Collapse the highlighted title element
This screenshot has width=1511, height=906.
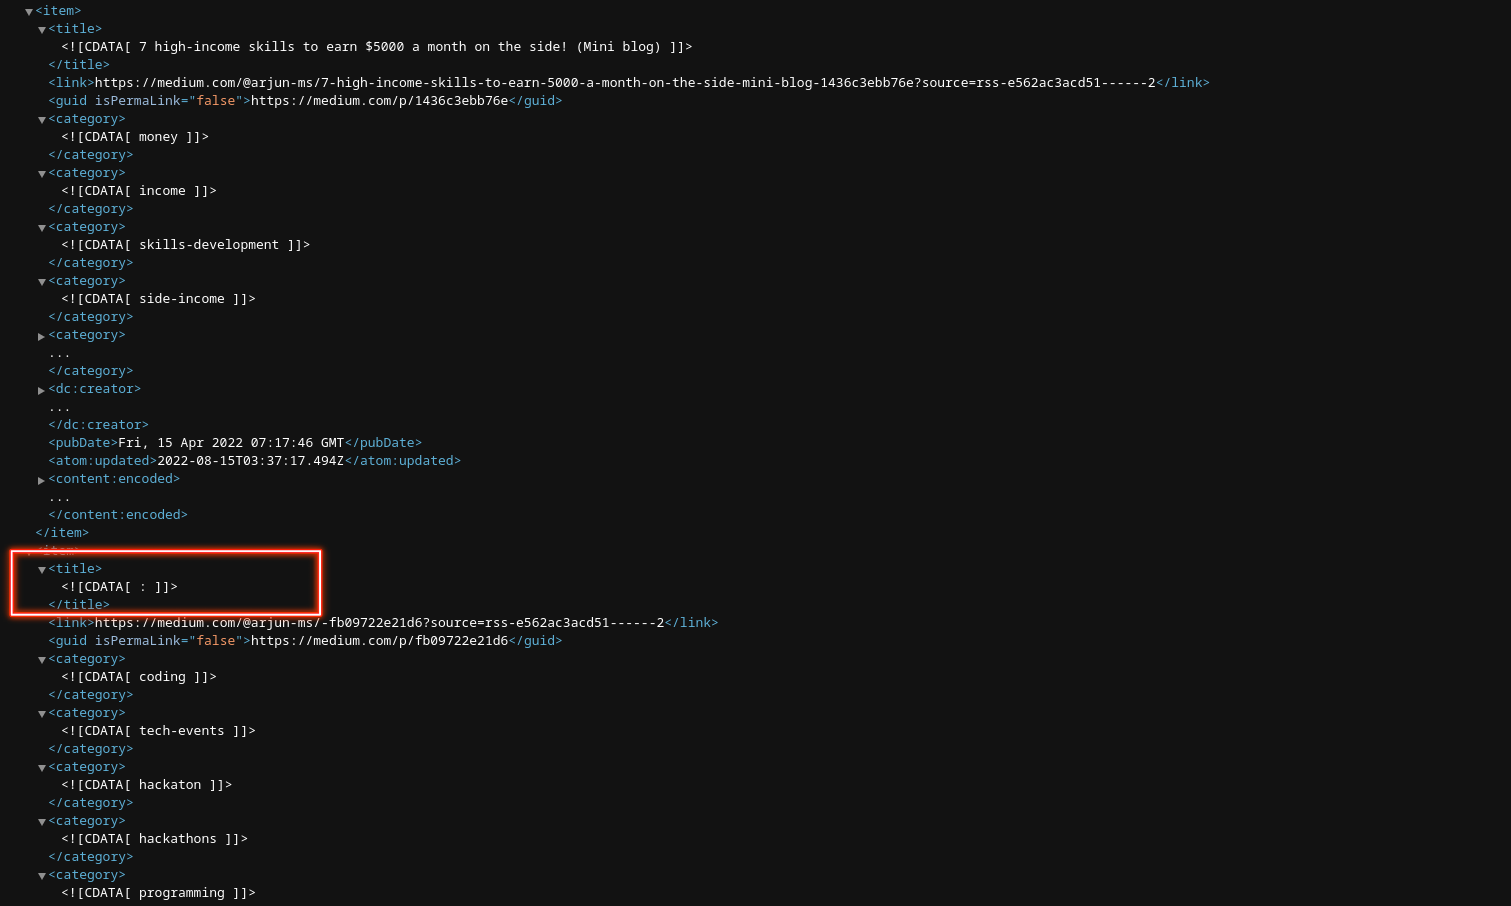41,569
